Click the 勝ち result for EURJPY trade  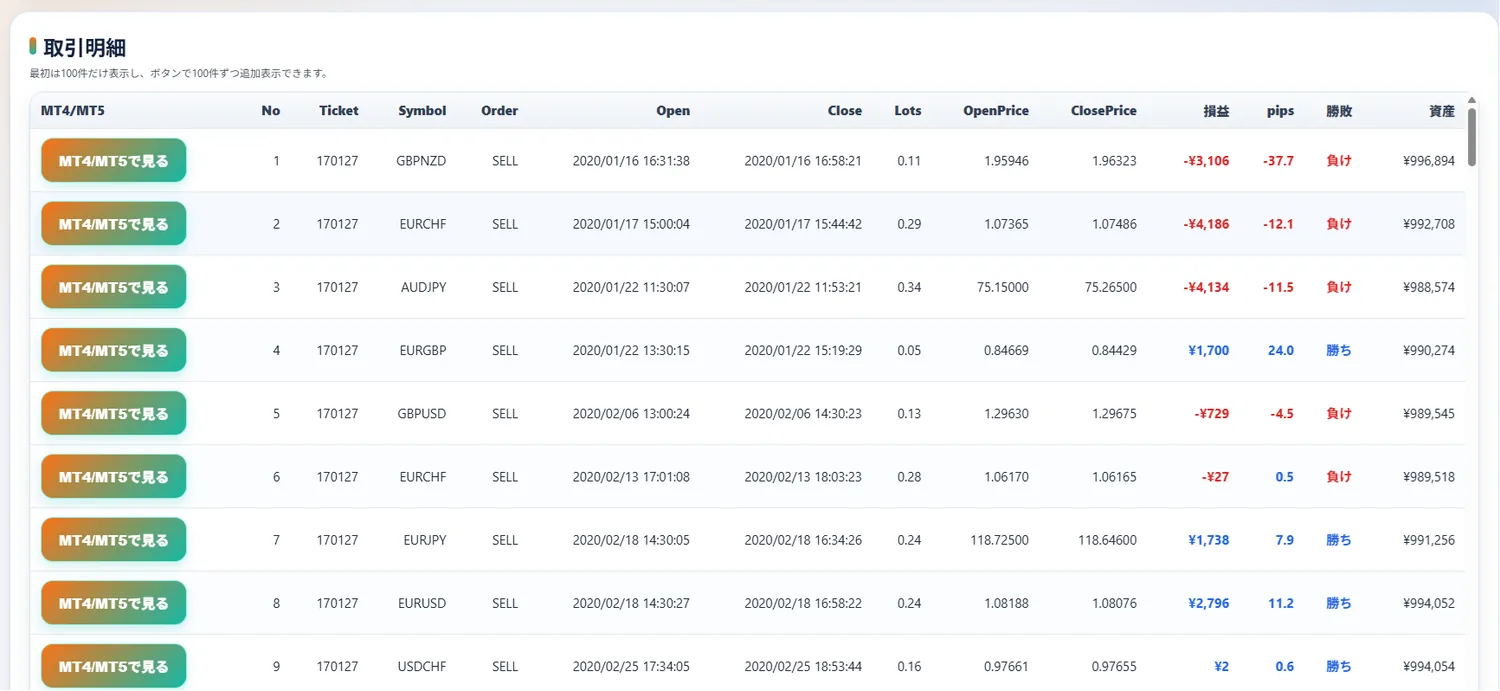tap(1339, 540)
